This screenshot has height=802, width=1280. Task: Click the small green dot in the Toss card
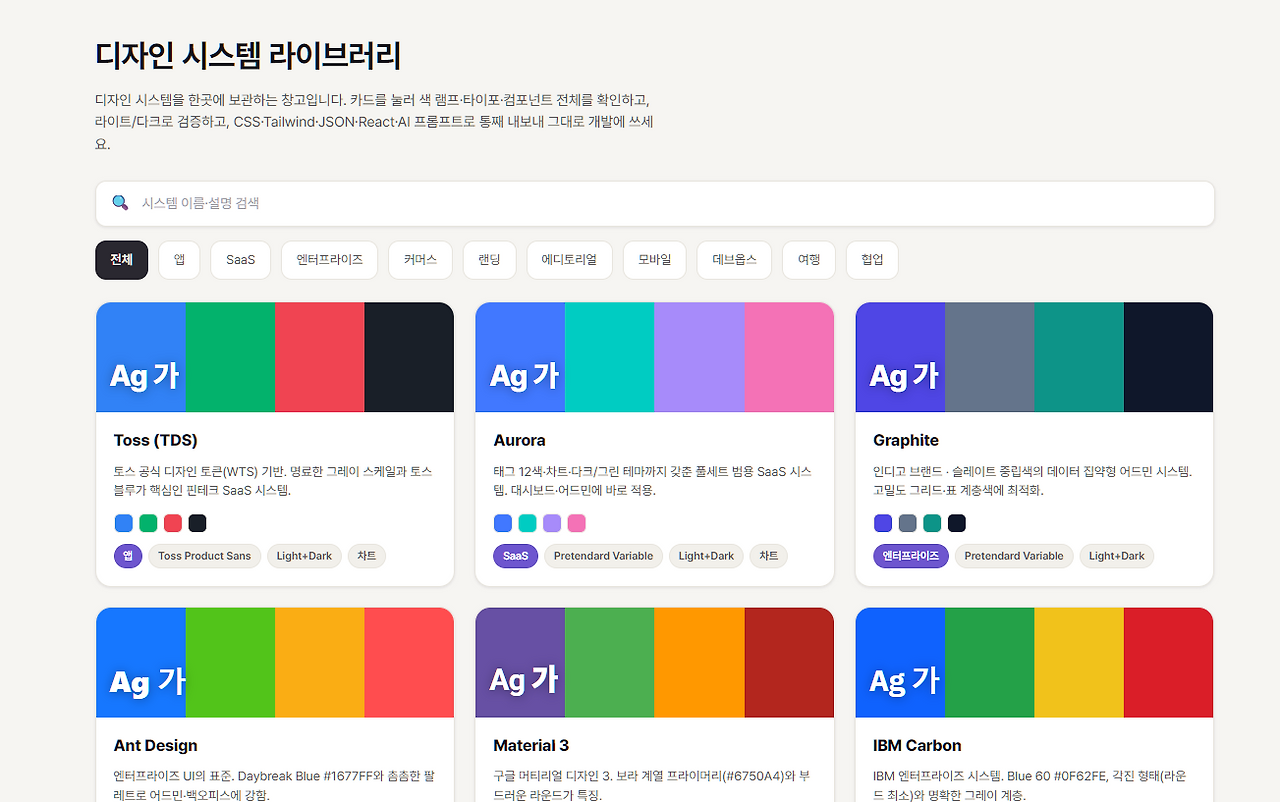(x=148, y=523)
